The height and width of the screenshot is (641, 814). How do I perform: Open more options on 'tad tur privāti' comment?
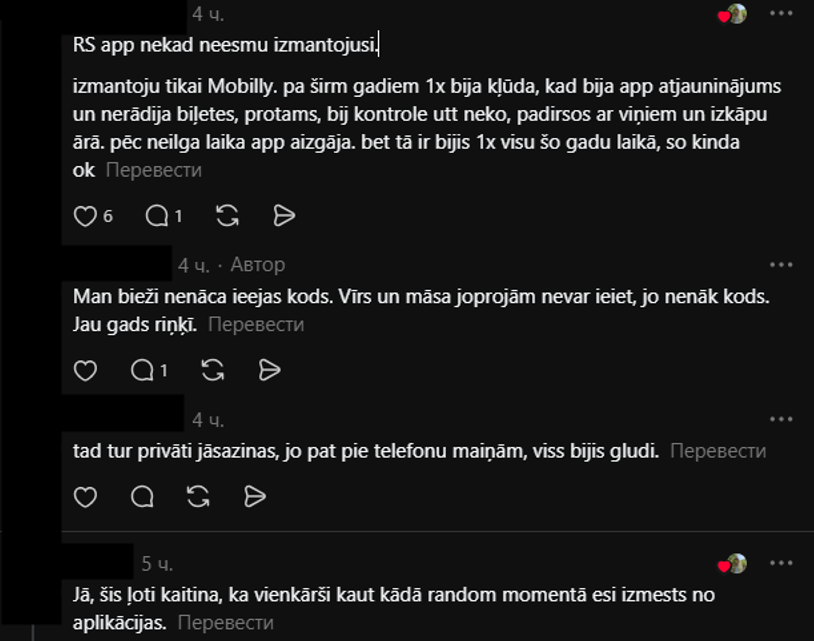[x=781, y=419]
